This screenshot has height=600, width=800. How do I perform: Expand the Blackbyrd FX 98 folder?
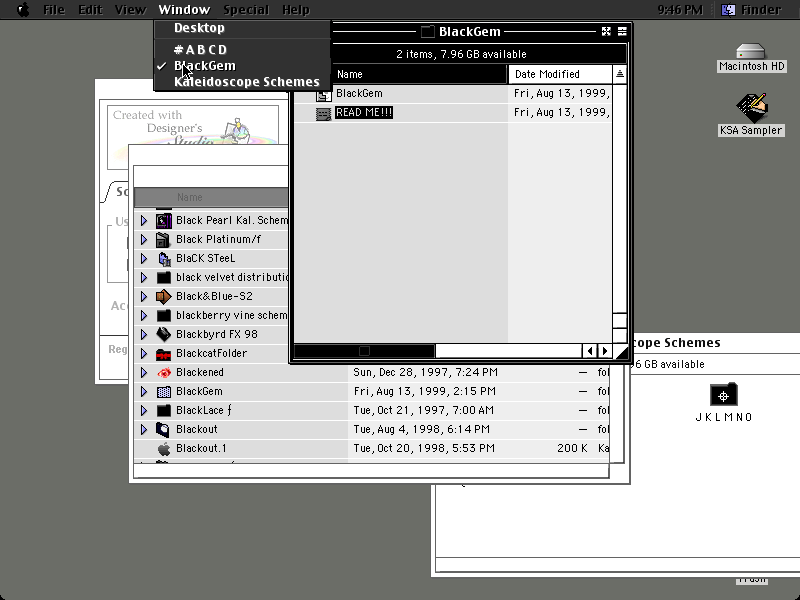coord(144,334)
